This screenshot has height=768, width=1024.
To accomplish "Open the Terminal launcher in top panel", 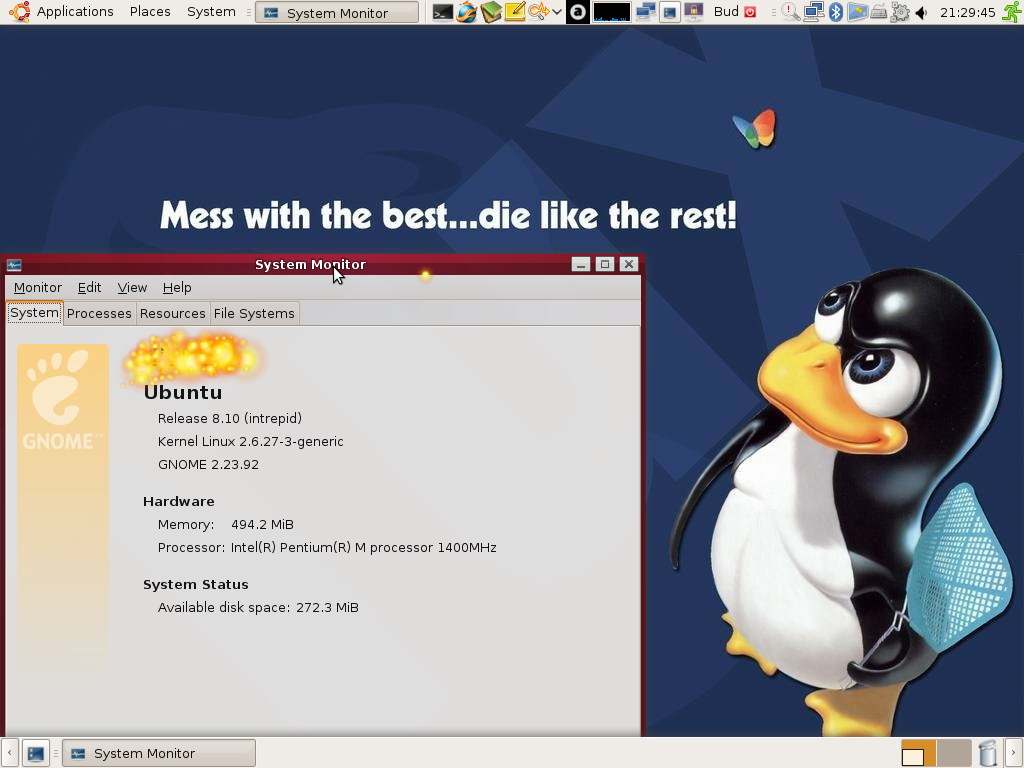I will coord(442,12).
